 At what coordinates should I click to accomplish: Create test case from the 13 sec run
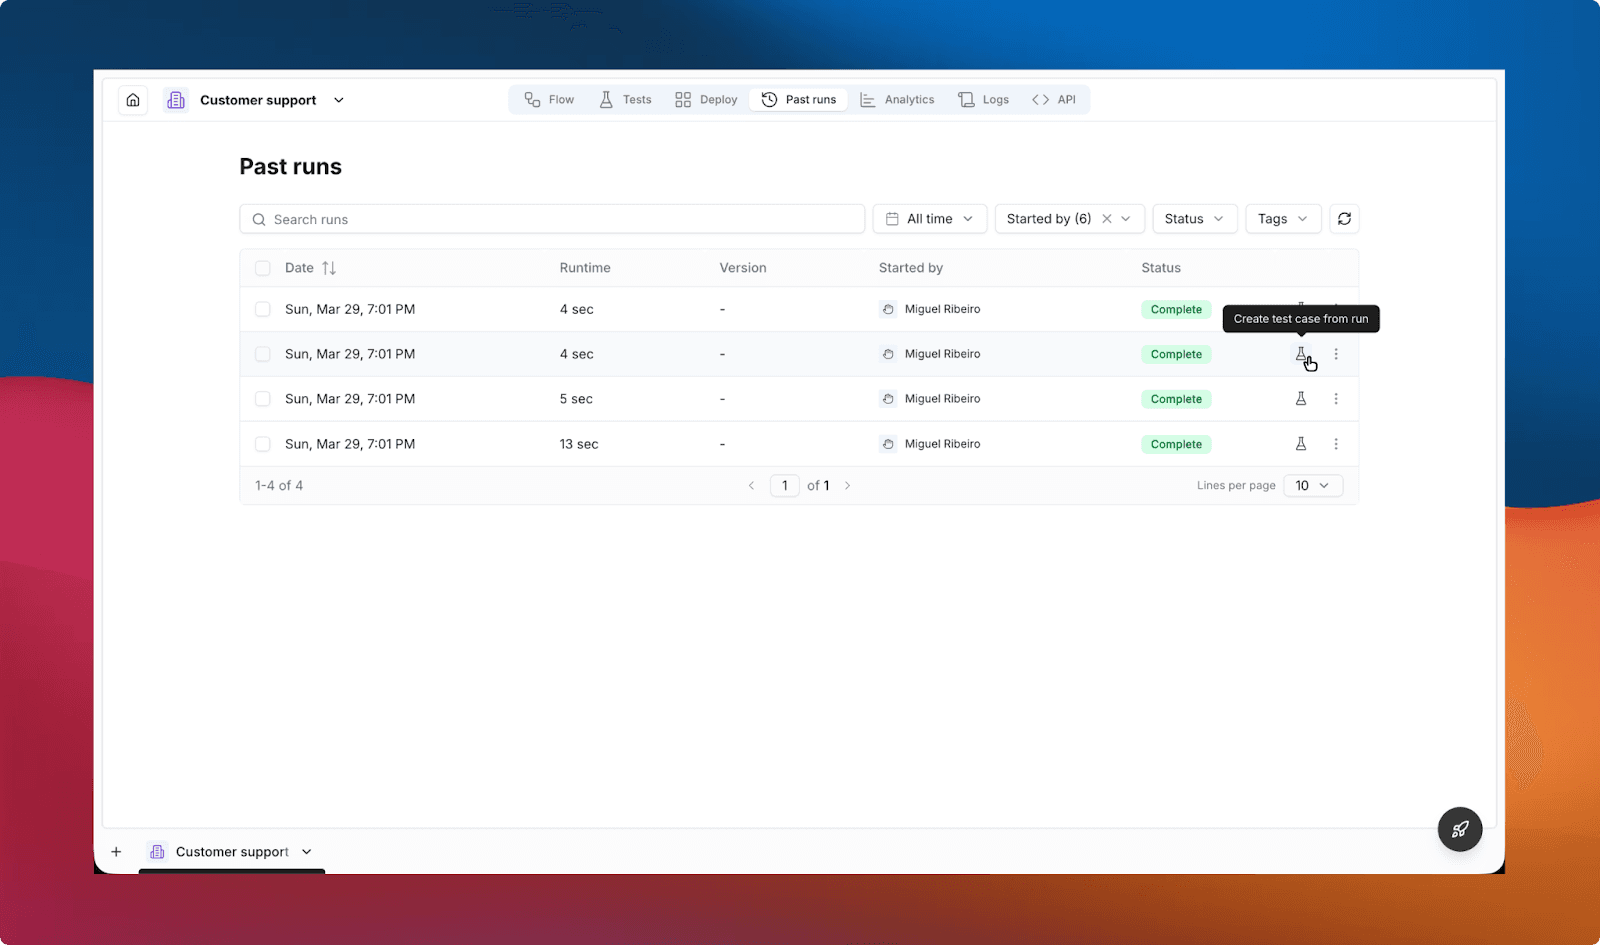[x=1301, y=444]
